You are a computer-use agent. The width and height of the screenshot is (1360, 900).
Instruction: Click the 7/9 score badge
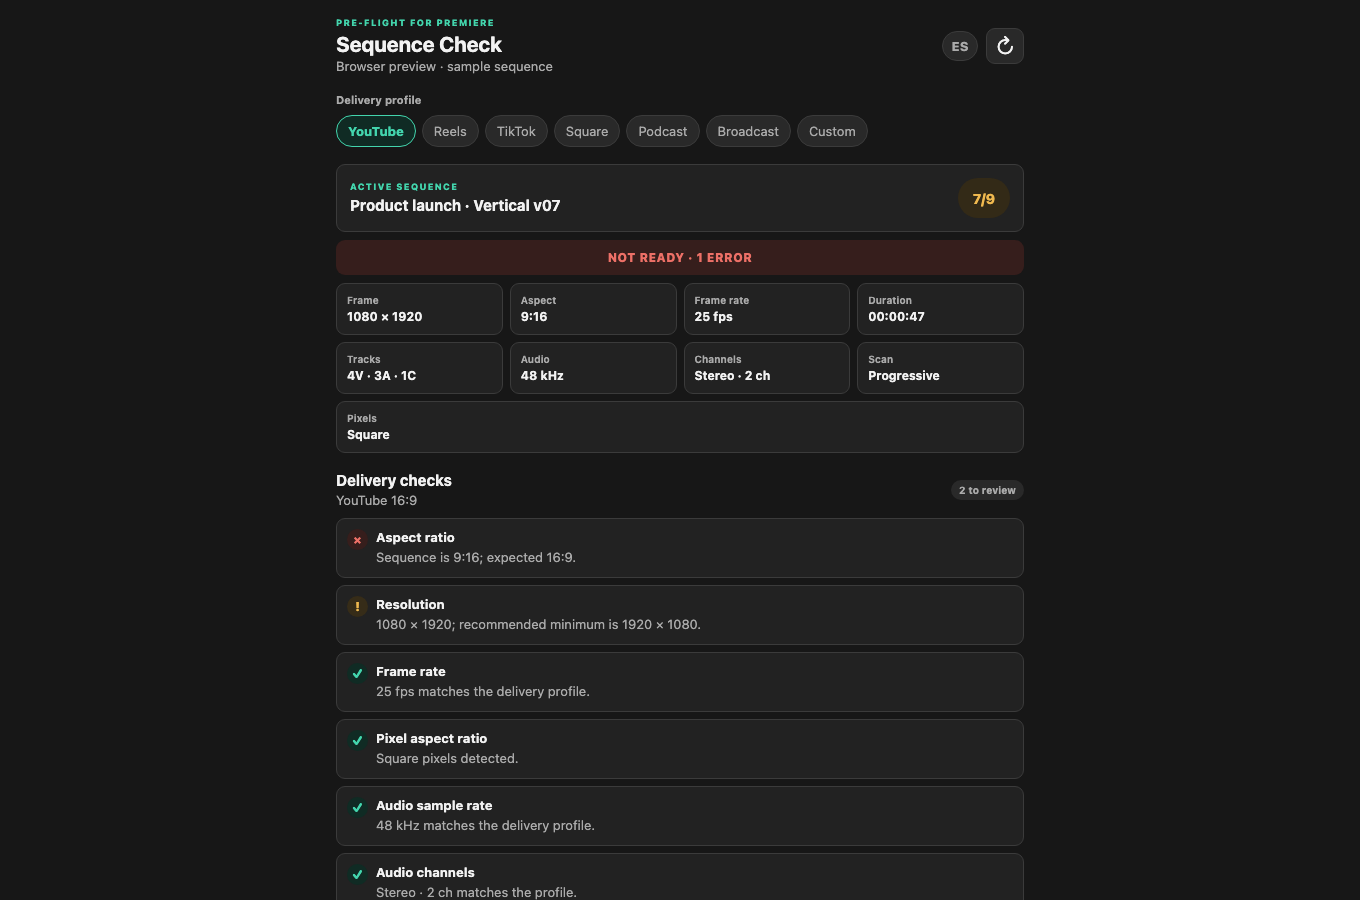[x=984, y=199]
